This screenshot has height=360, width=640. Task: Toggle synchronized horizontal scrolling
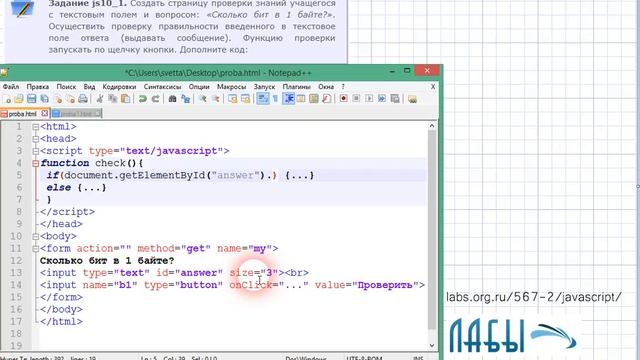click(245, 99)
